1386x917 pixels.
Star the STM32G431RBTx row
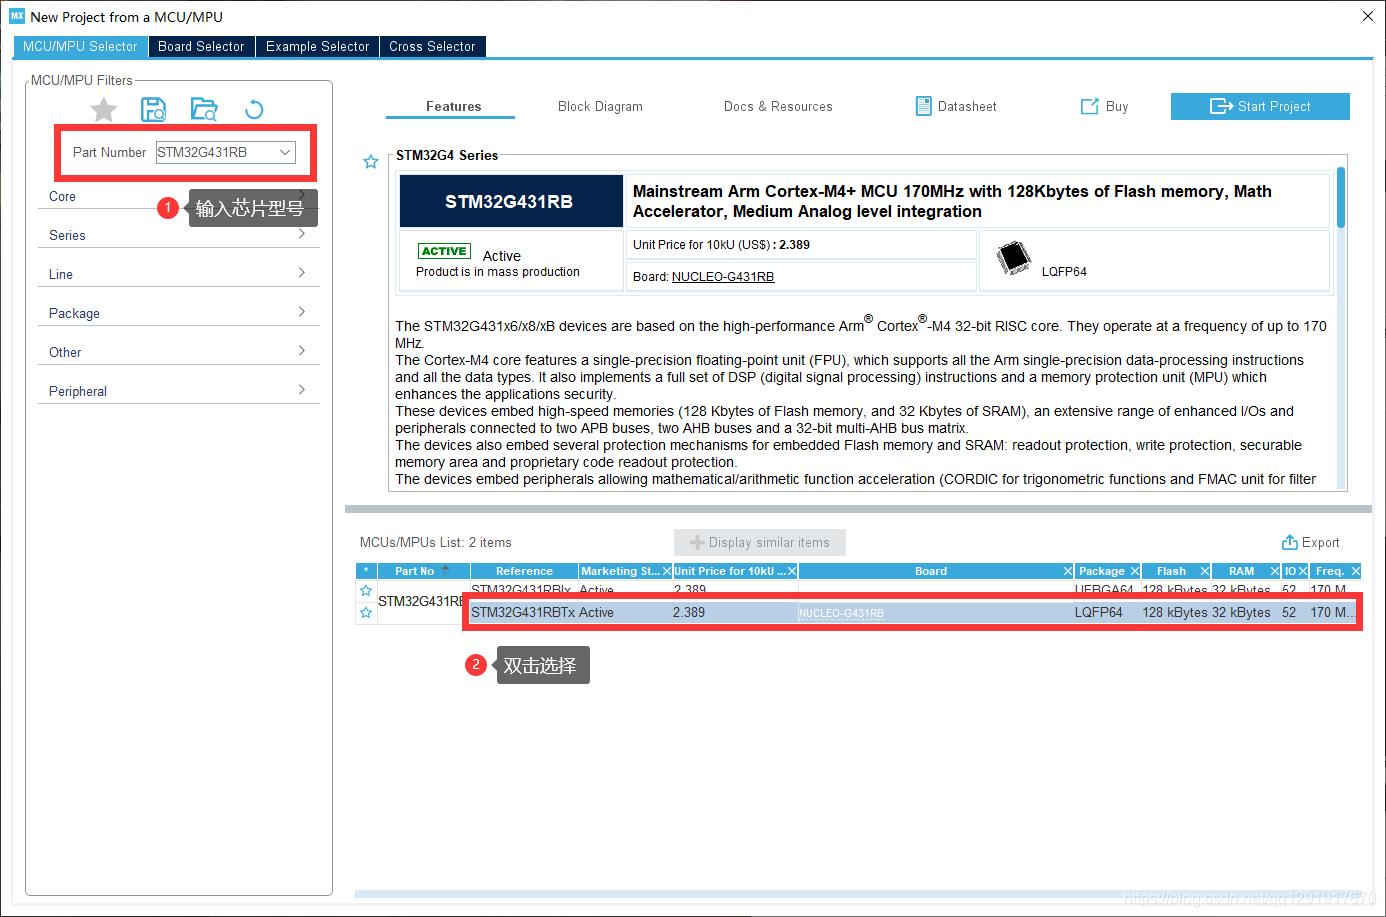(x=366, y=613)
